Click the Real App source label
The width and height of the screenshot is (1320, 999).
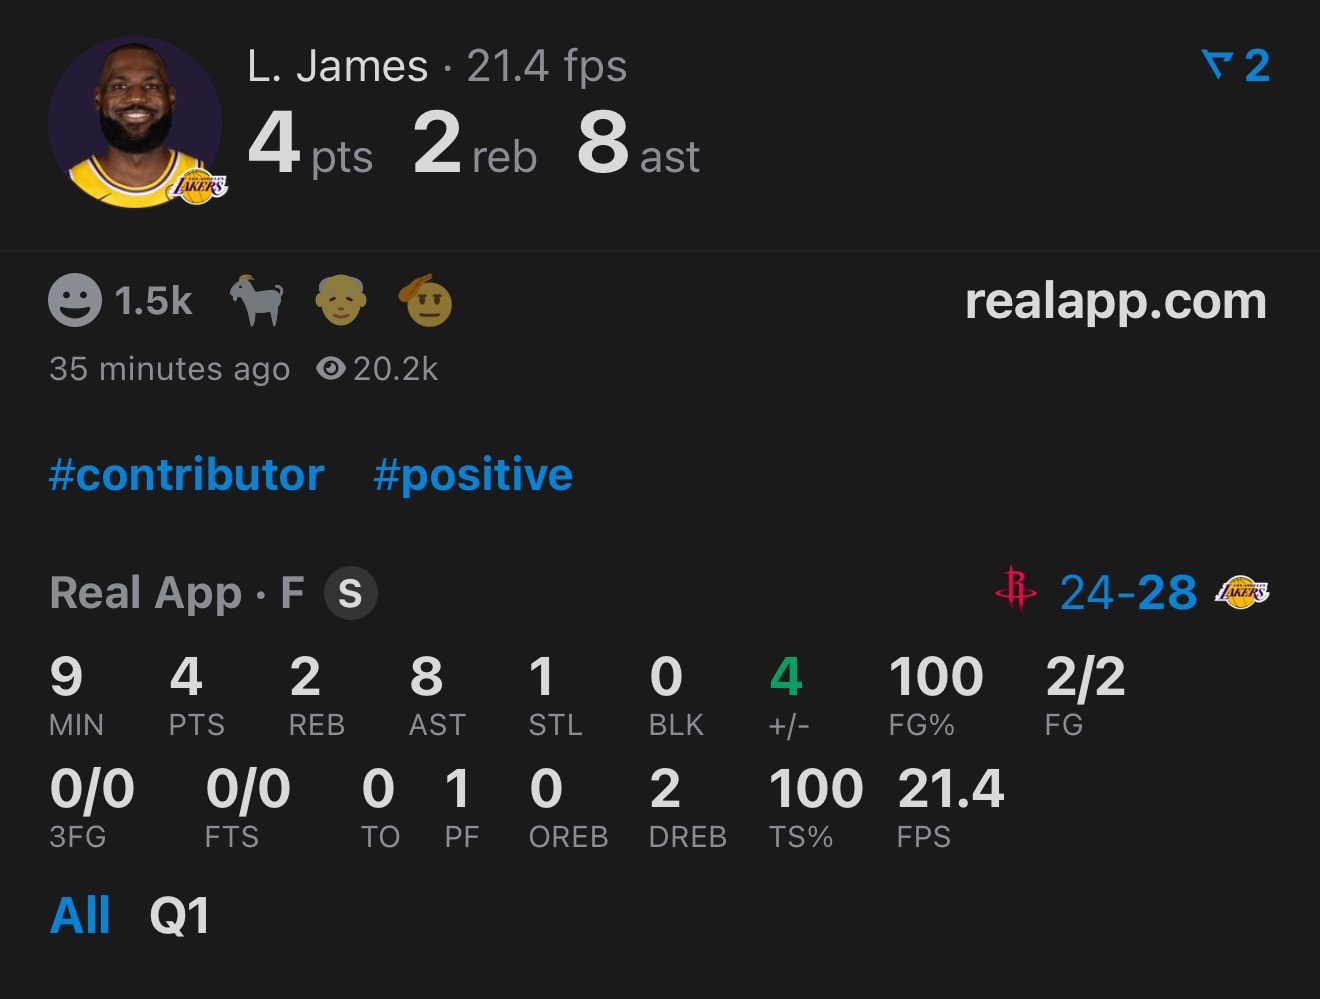(x=145, y=593)
